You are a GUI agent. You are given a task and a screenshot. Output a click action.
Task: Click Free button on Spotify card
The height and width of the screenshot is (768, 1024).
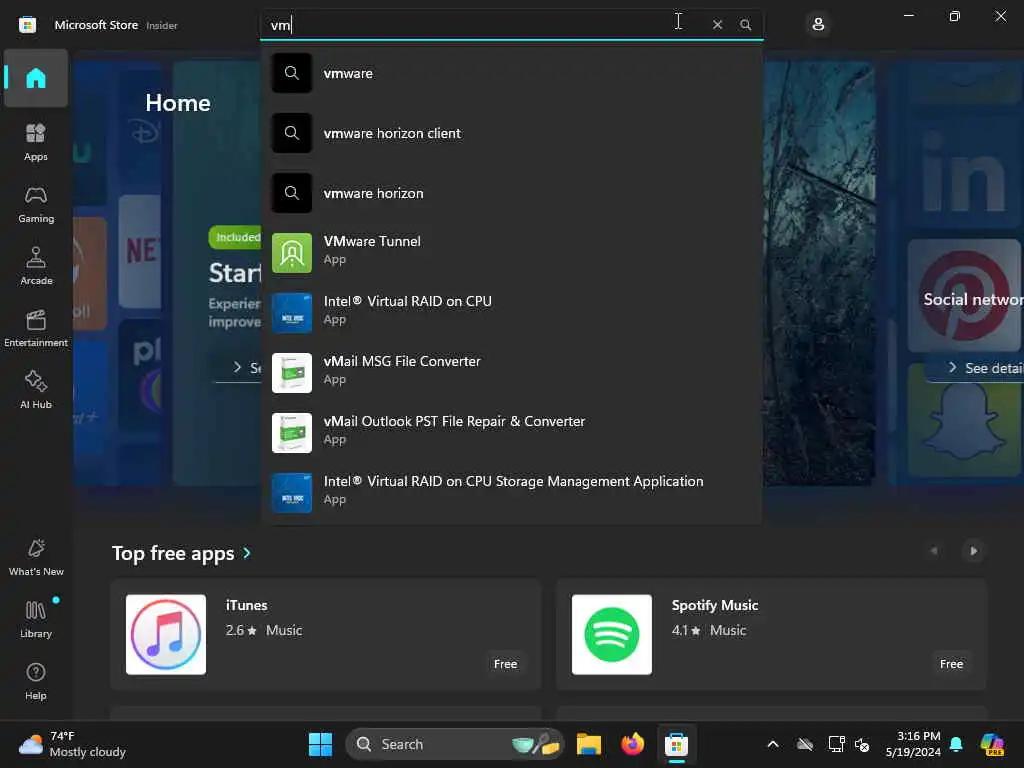point(952,664)
